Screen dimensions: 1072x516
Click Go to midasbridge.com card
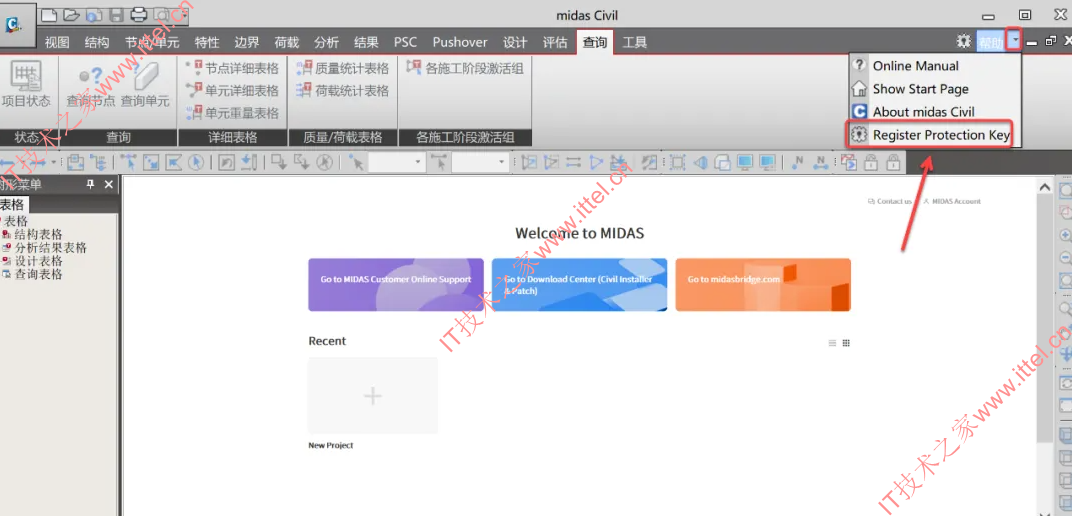(763, 284)
